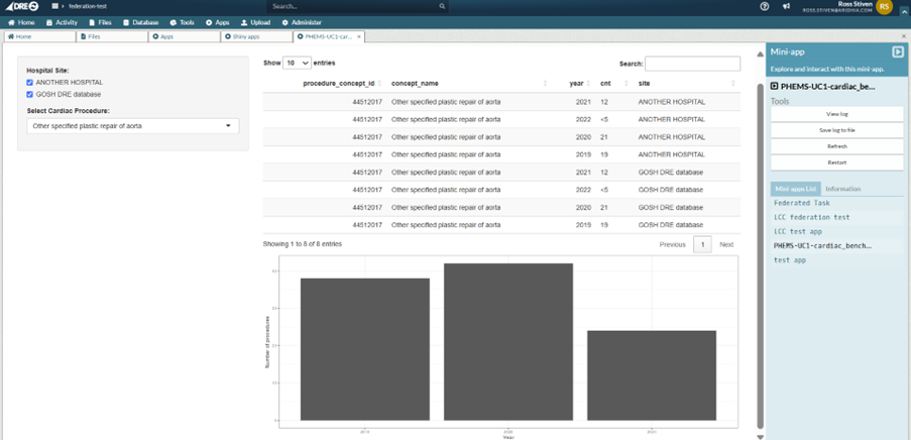Open the Administer menu
The width and height of the screenshot is (911, 440).
[302, 22]
